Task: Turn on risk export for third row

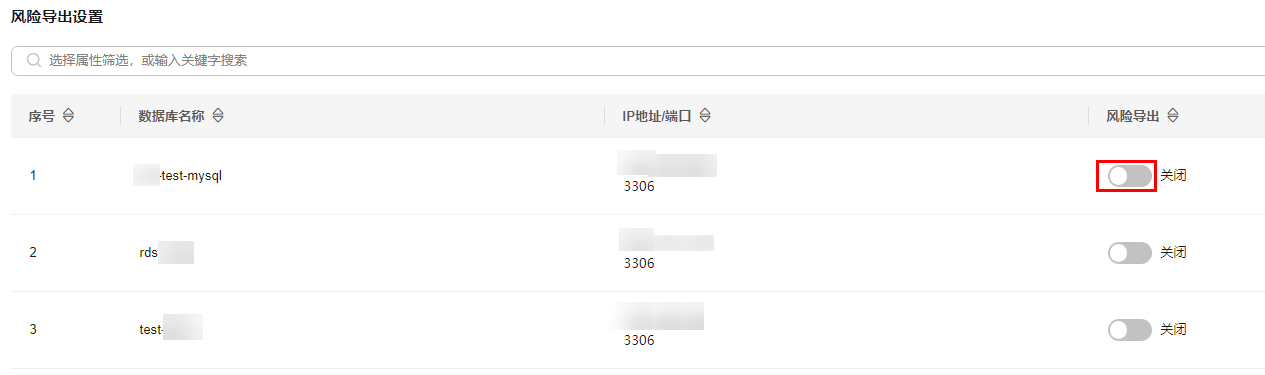Action: (x=1130, y=330)
